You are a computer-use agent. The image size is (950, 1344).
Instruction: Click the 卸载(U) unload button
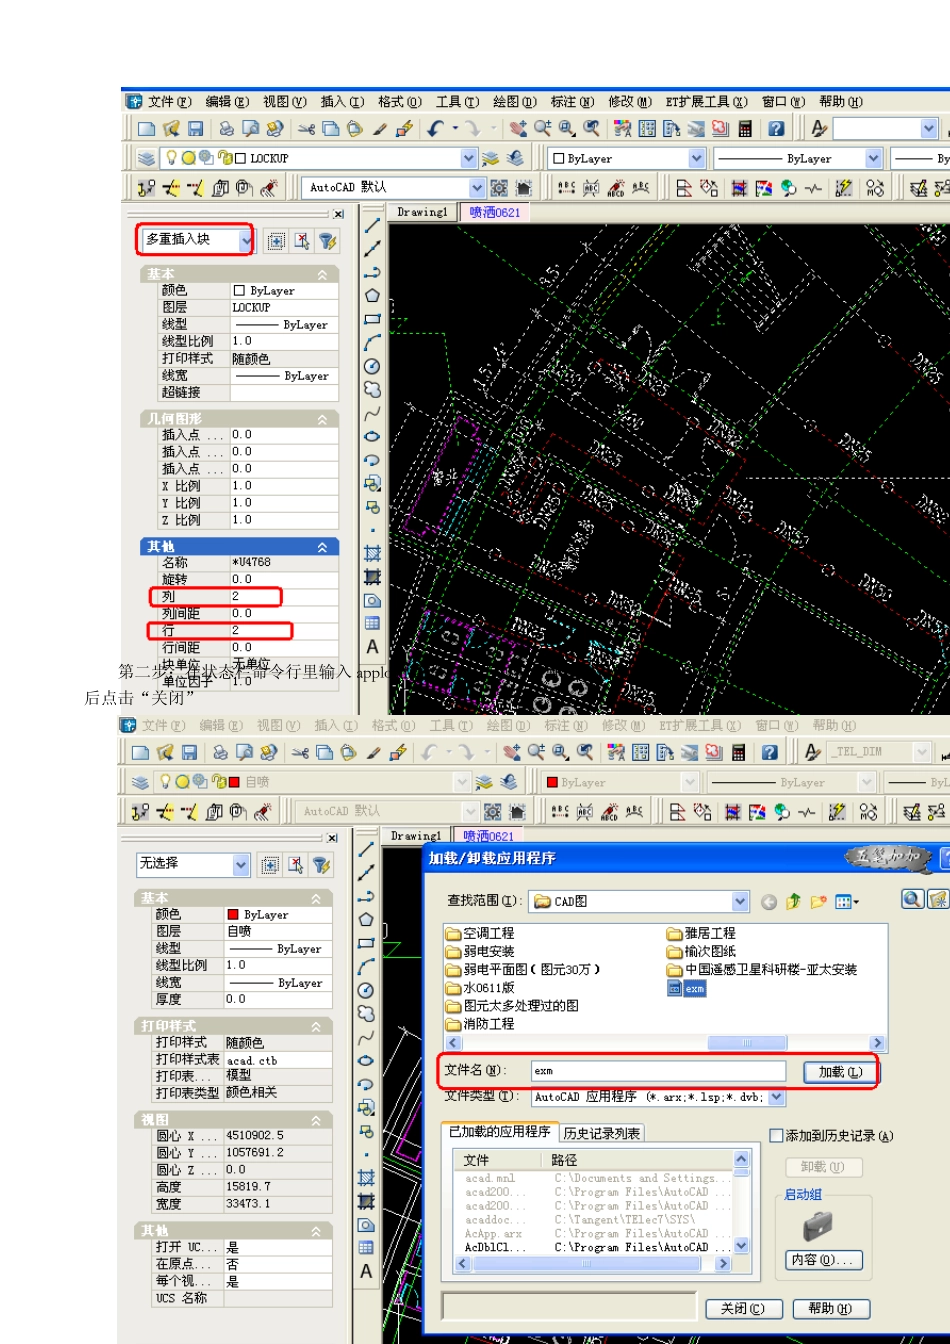coord(822,1167)
